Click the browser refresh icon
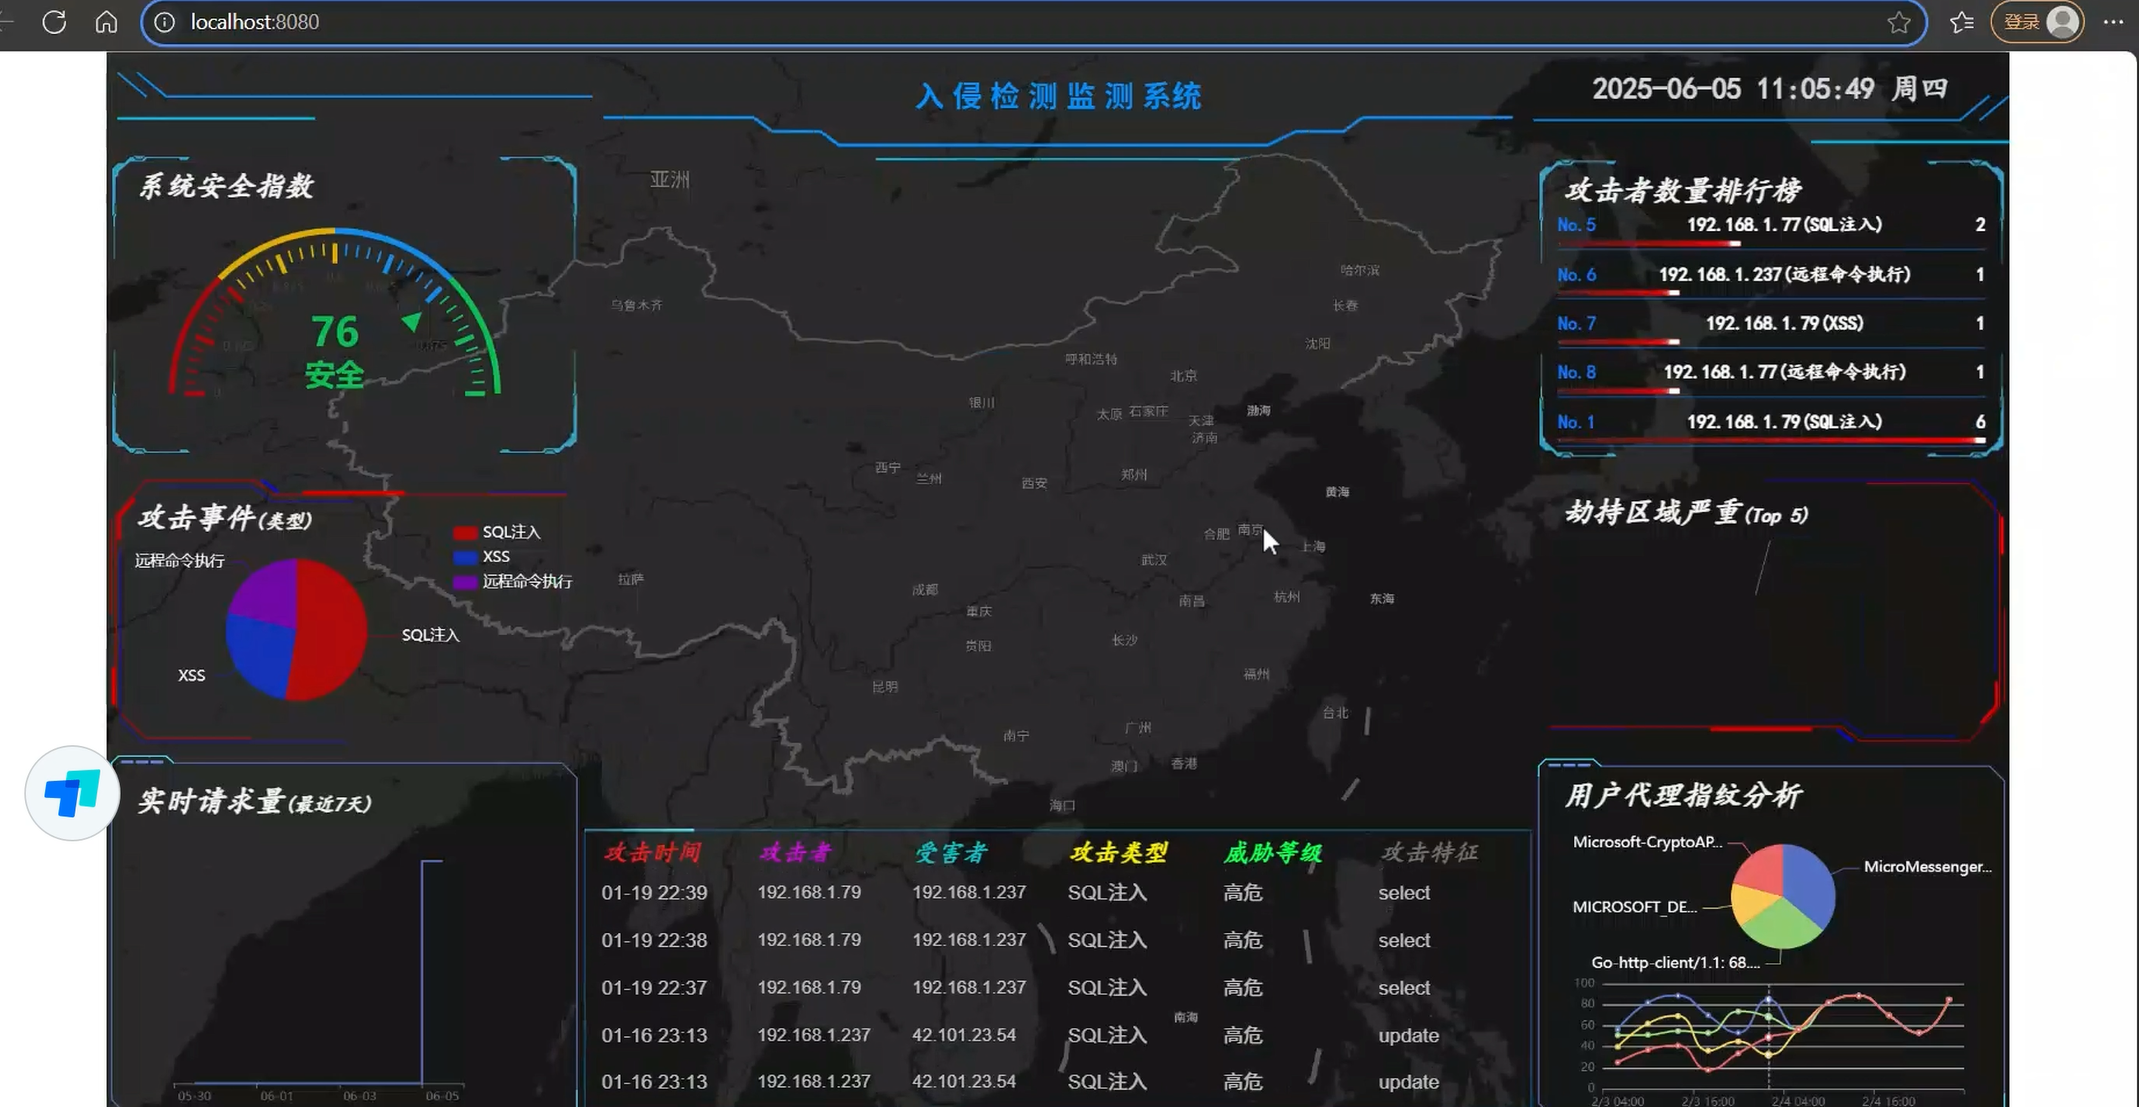 click(54, 22)
